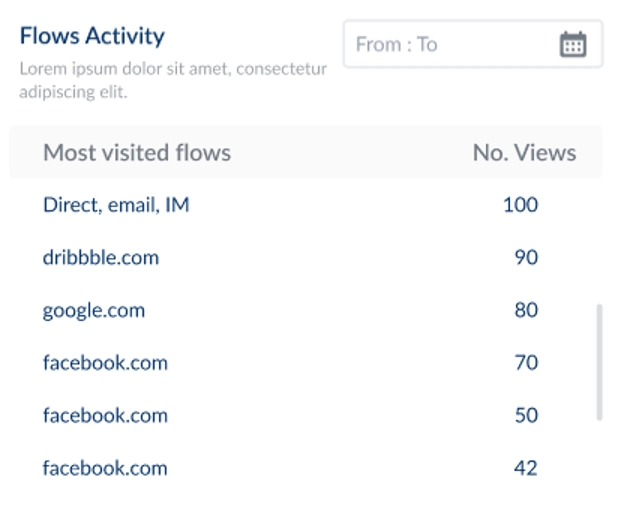
Task: Click the 70 views count
Action: coord(526,363)
